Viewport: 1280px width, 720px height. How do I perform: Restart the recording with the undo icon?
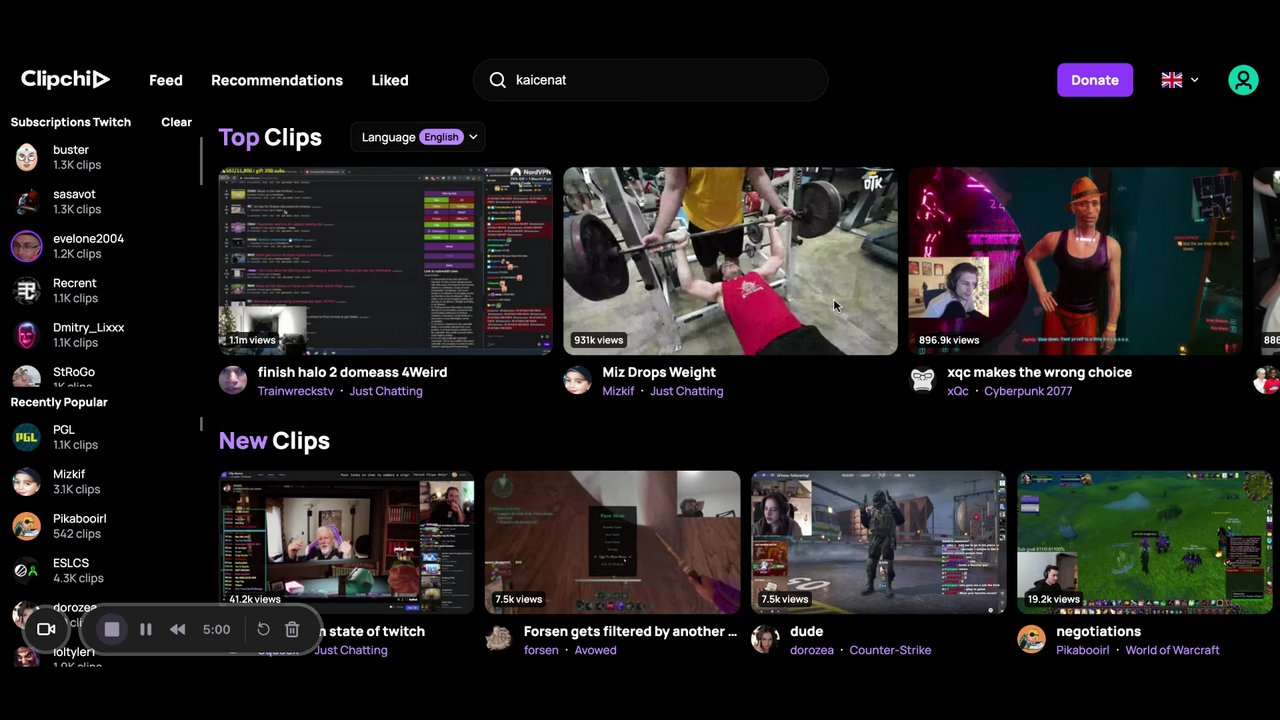click(x=263, y=629)
